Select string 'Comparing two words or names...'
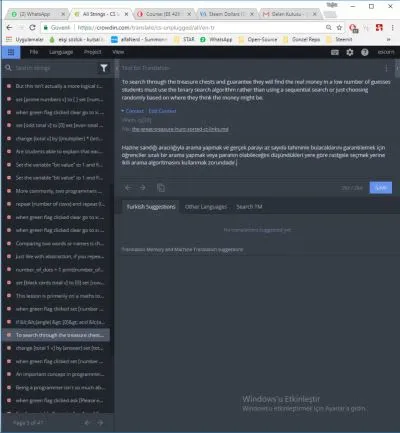This screenshot has height=433, width=400. pyautogui.click(x=56, y=243)
